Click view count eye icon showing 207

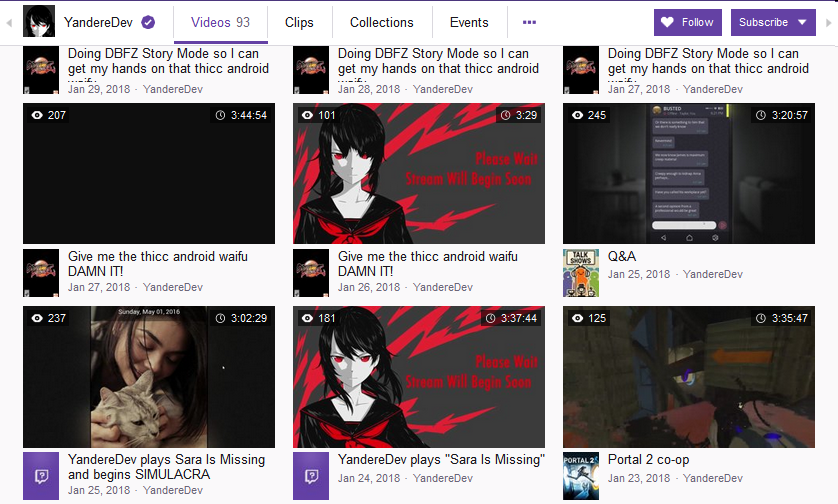point(37,115)
